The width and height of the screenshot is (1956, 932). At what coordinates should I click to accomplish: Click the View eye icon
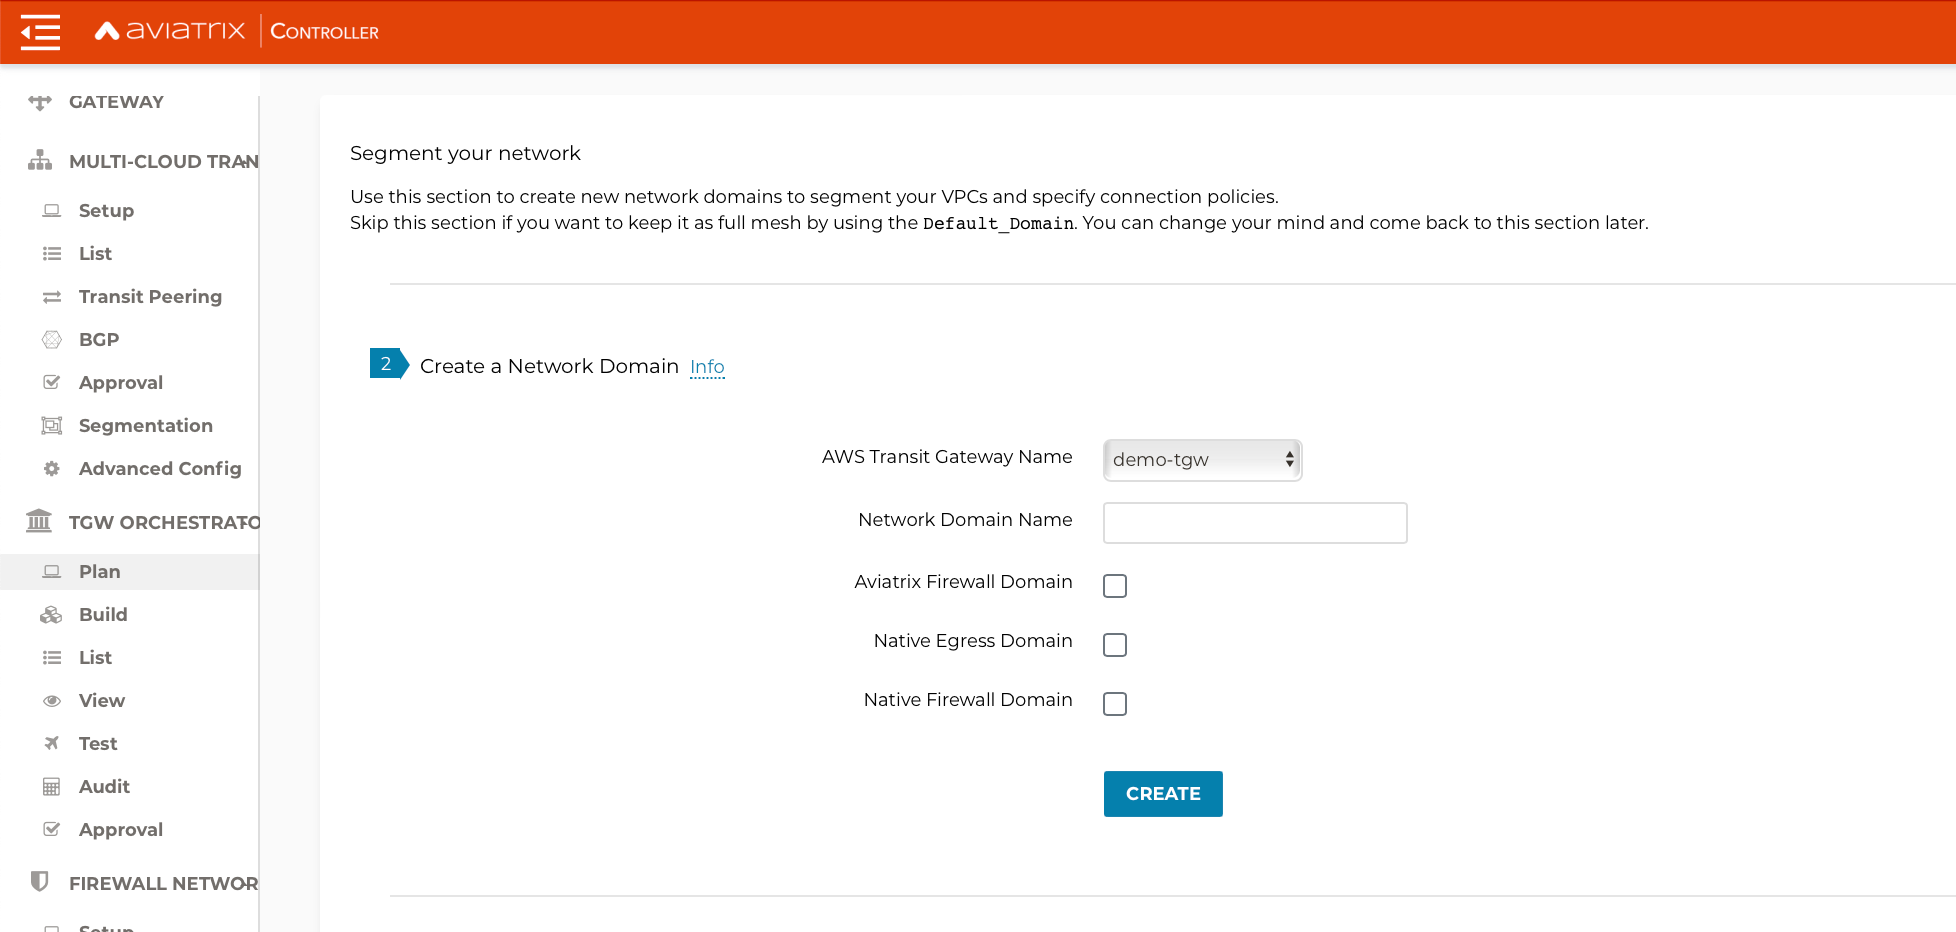(52, 701)
